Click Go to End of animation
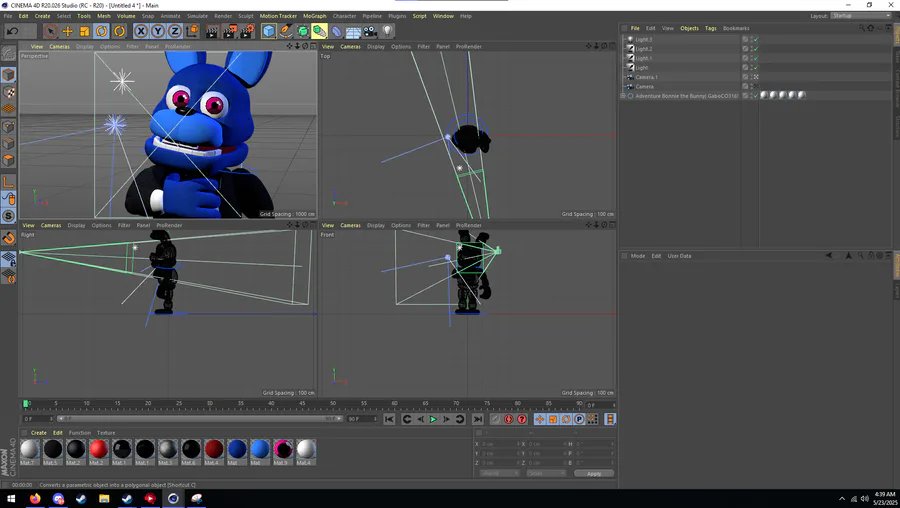The image size is (900, 508). pos(478,420)
